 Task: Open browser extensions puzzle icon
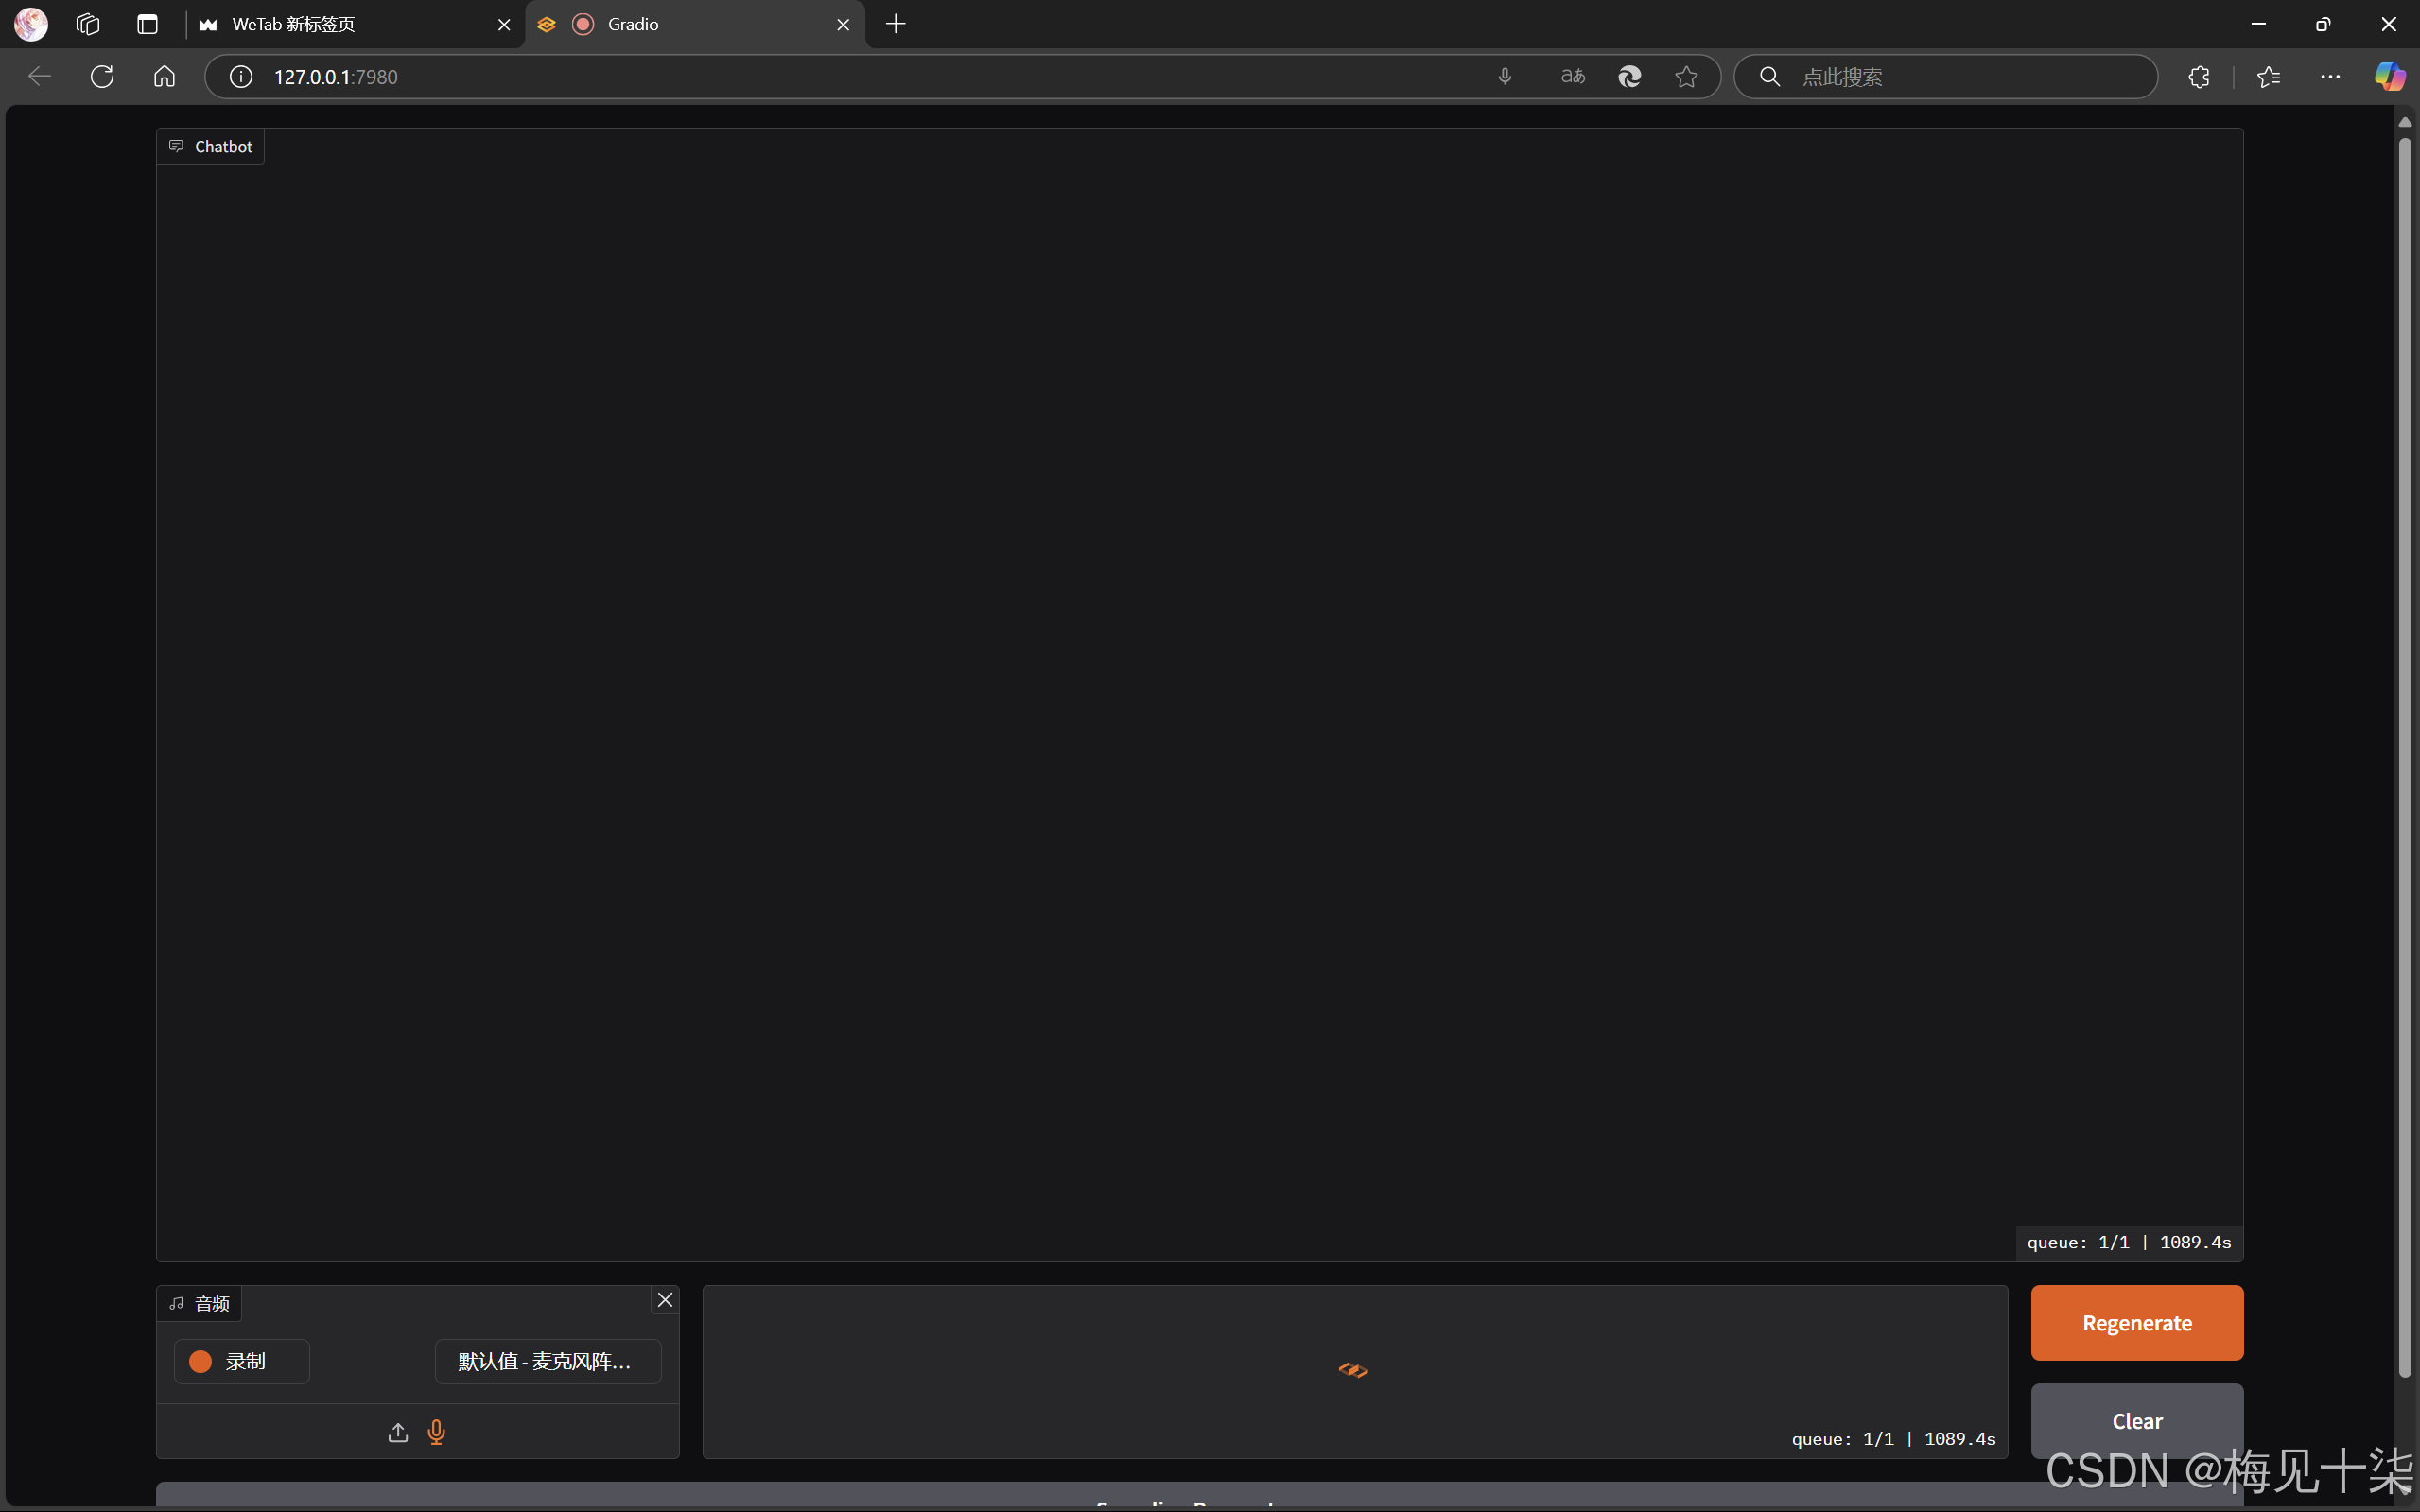point(2198,77)
